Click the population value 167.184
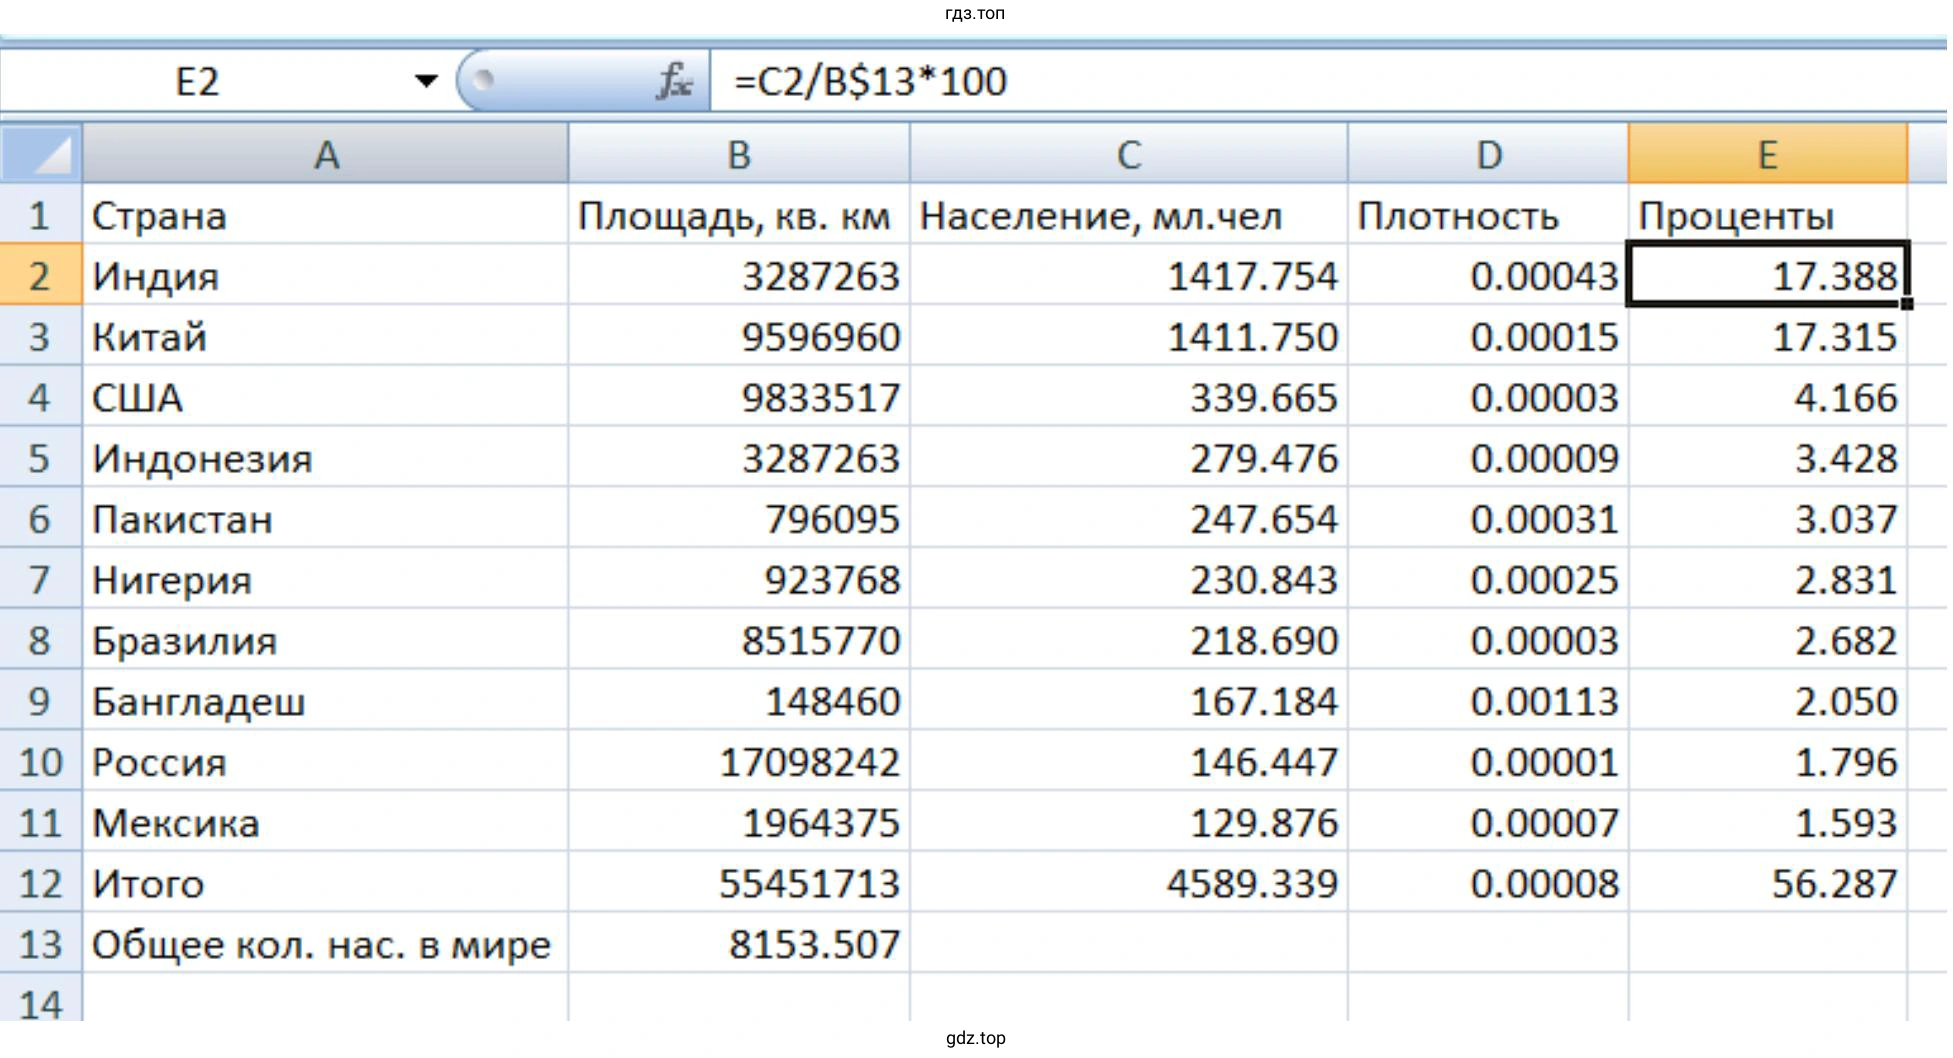The height and width of the screenshot is (1058, 1953). (1129, 702)
